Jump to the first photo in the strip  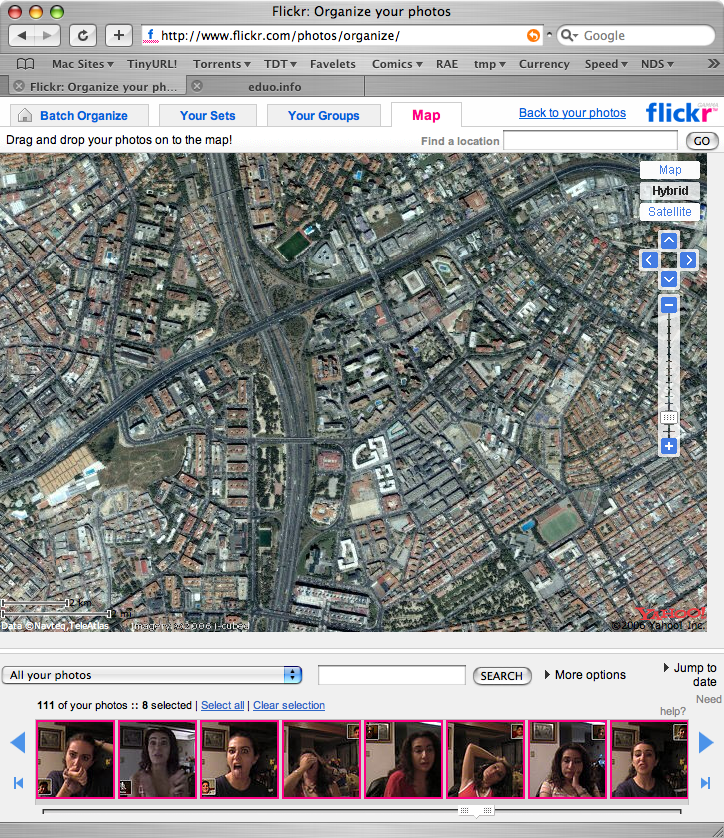tap(19, 783)
